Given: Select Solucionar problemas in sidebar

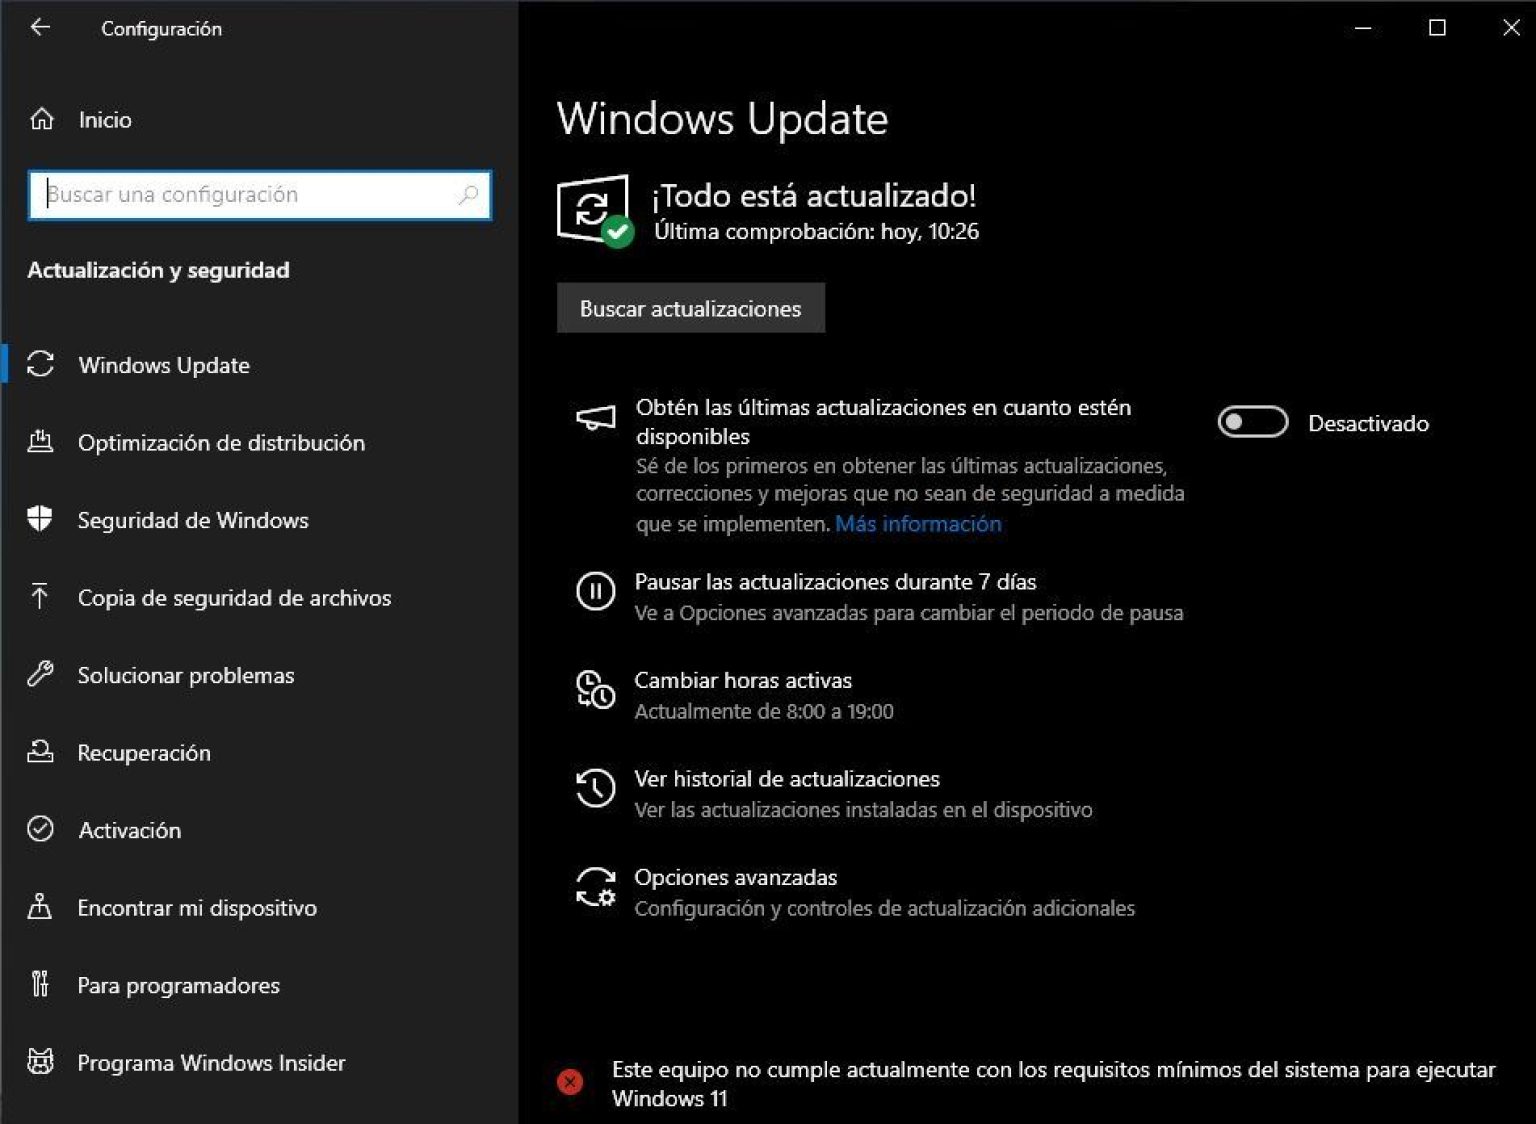Looking at the screenshot, I should (x=186, y=675).
